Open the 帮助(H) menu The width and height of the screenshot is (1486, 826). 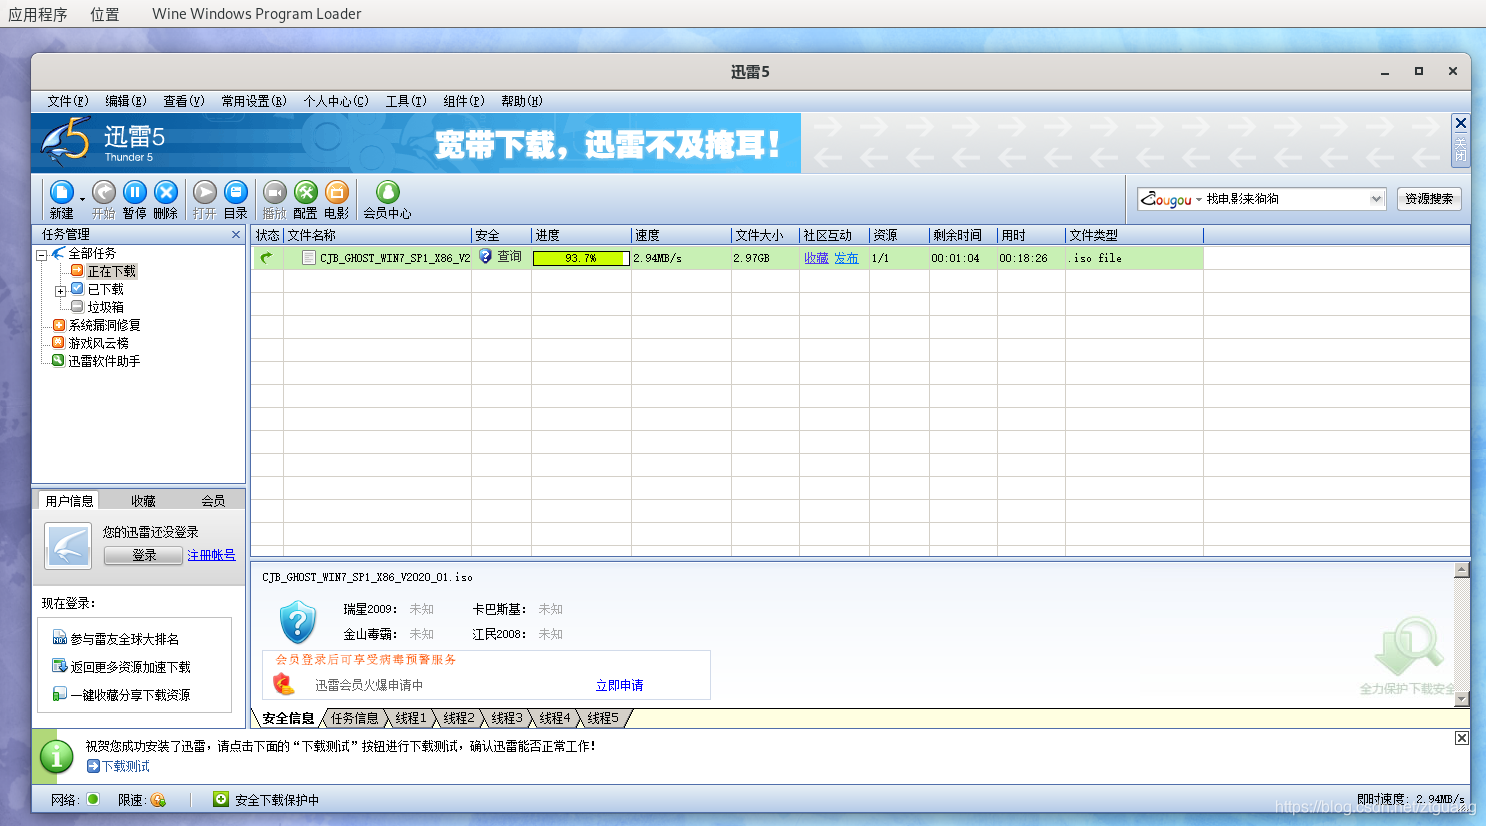[x=522, y=101]
